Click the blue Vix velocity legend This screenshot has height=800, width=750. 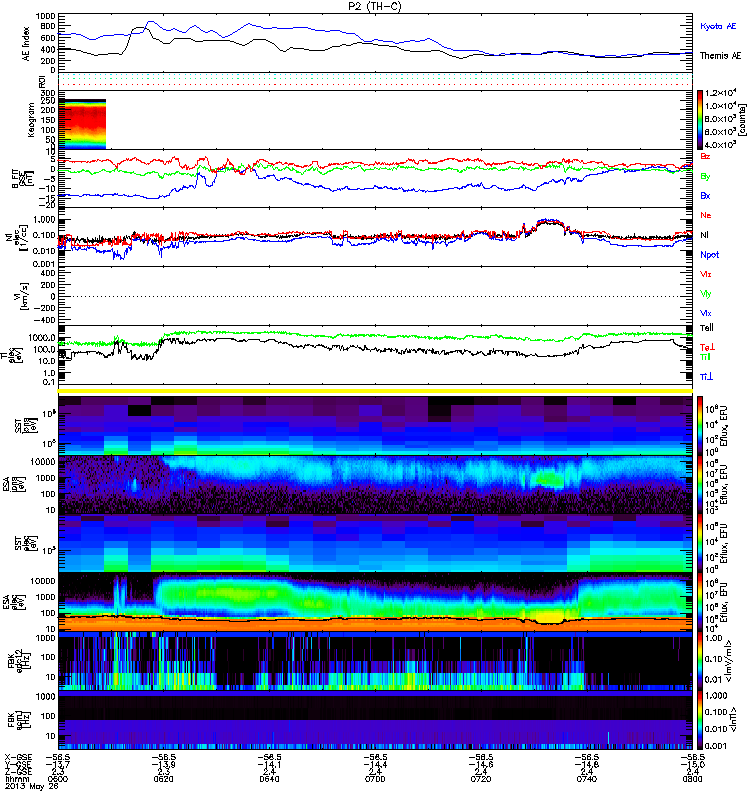click(705, 313)
